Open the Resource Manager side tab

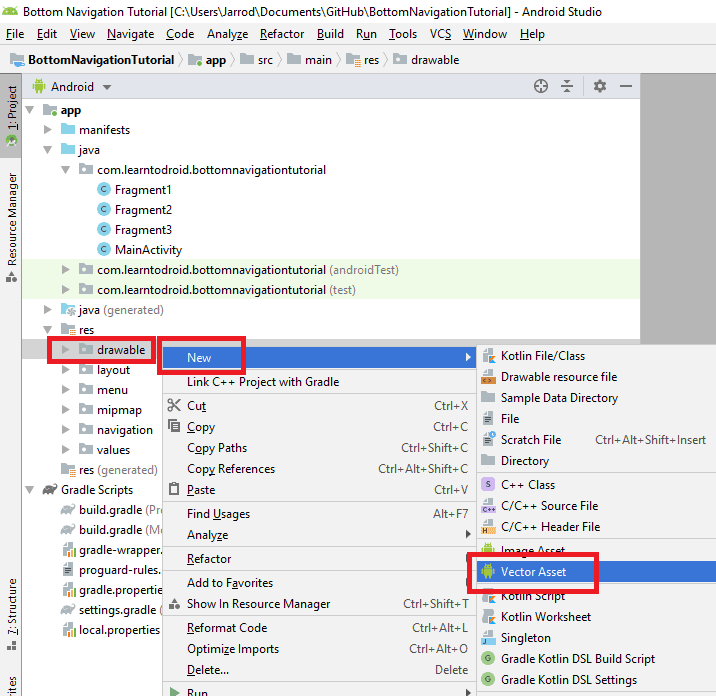click(x=12, y=218)
